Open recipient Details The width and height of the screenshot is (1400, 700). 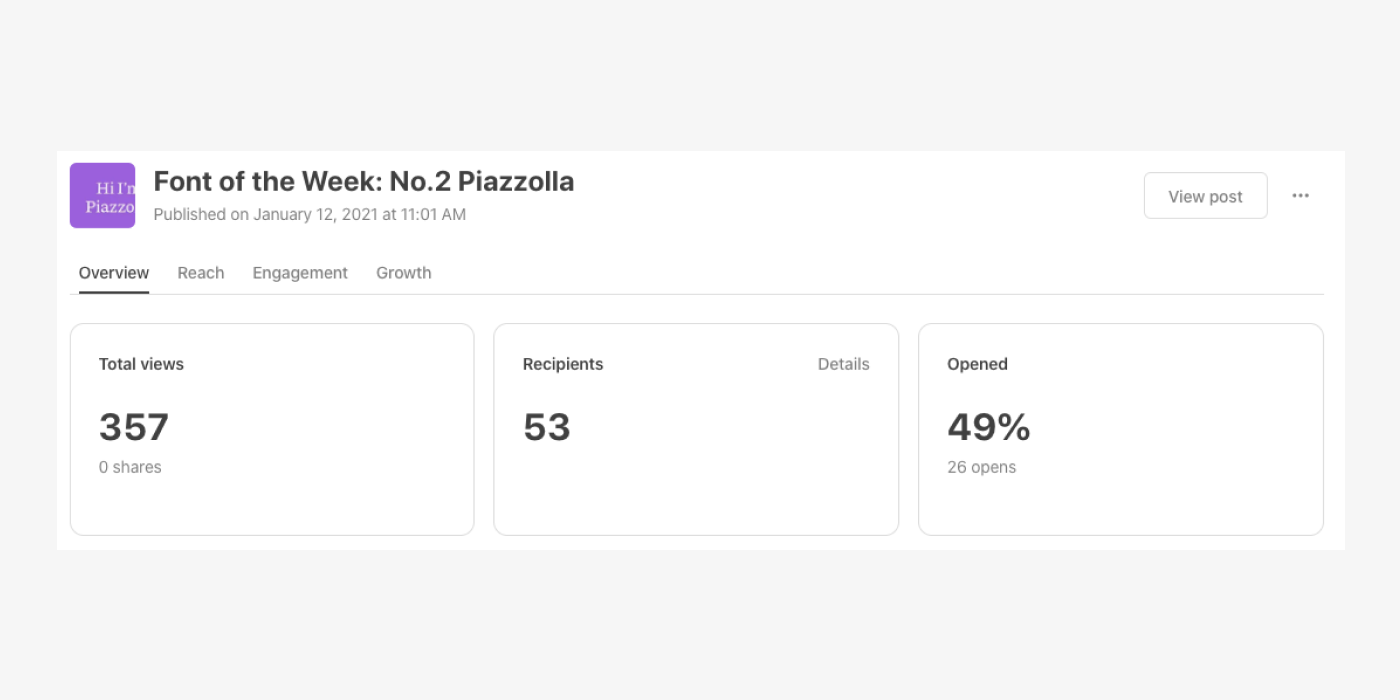point(843,364)
